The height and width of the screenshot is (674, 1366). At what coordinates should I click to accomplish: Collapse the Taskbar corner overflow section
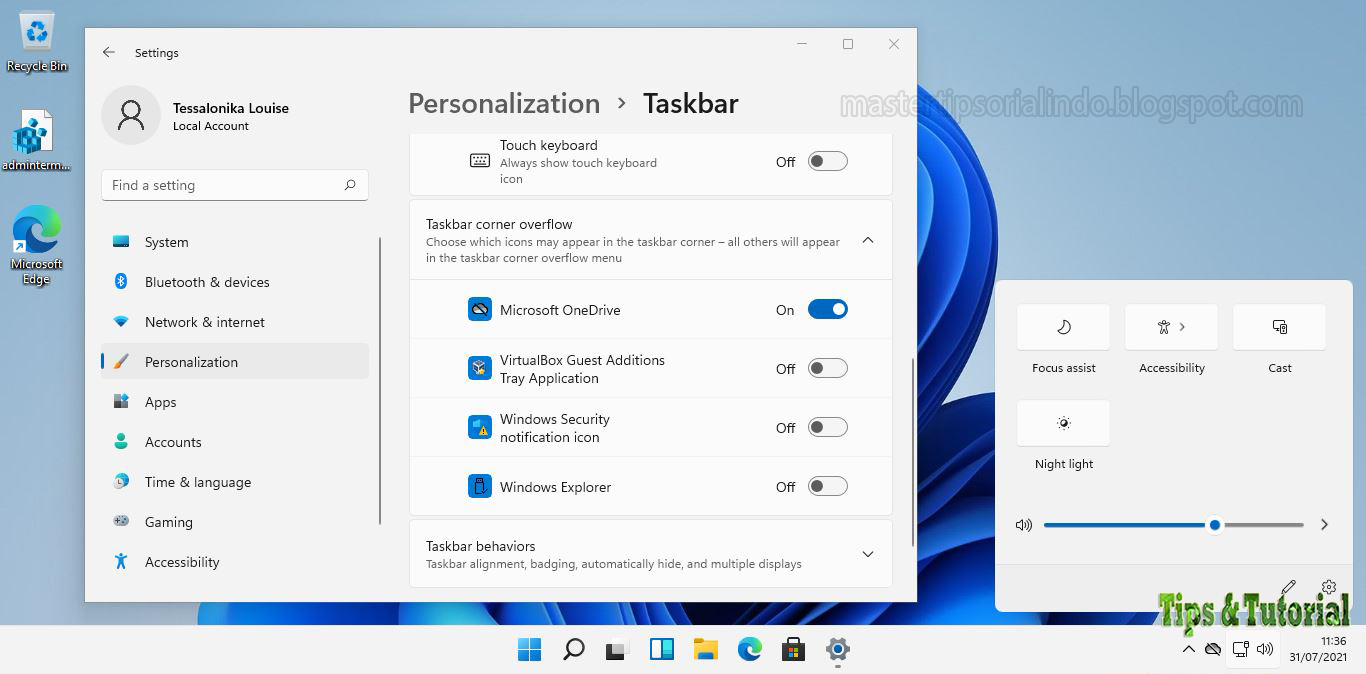click(x=867, y=240)
